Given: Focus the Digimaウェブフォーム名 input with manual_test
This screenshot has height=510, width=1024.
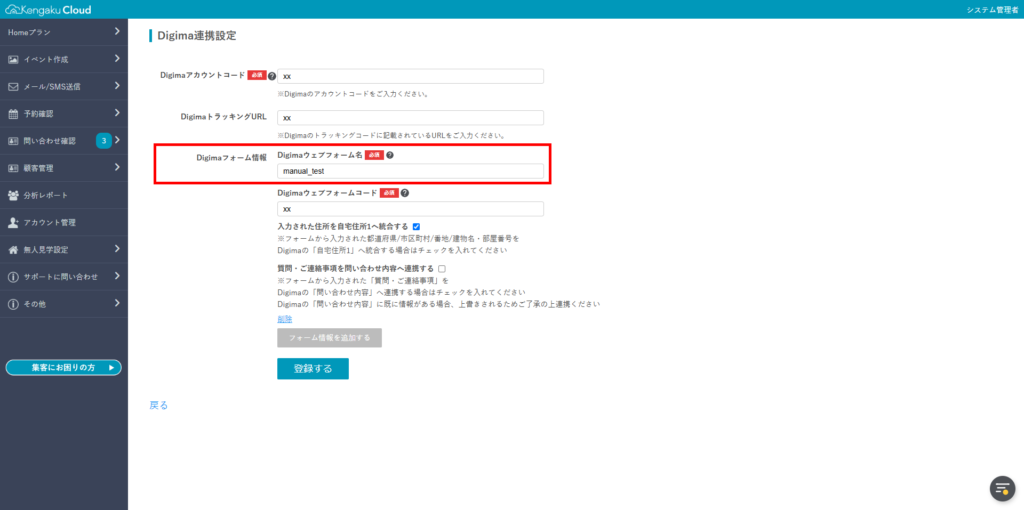Looking at the screenshot, I should [410, 171].
